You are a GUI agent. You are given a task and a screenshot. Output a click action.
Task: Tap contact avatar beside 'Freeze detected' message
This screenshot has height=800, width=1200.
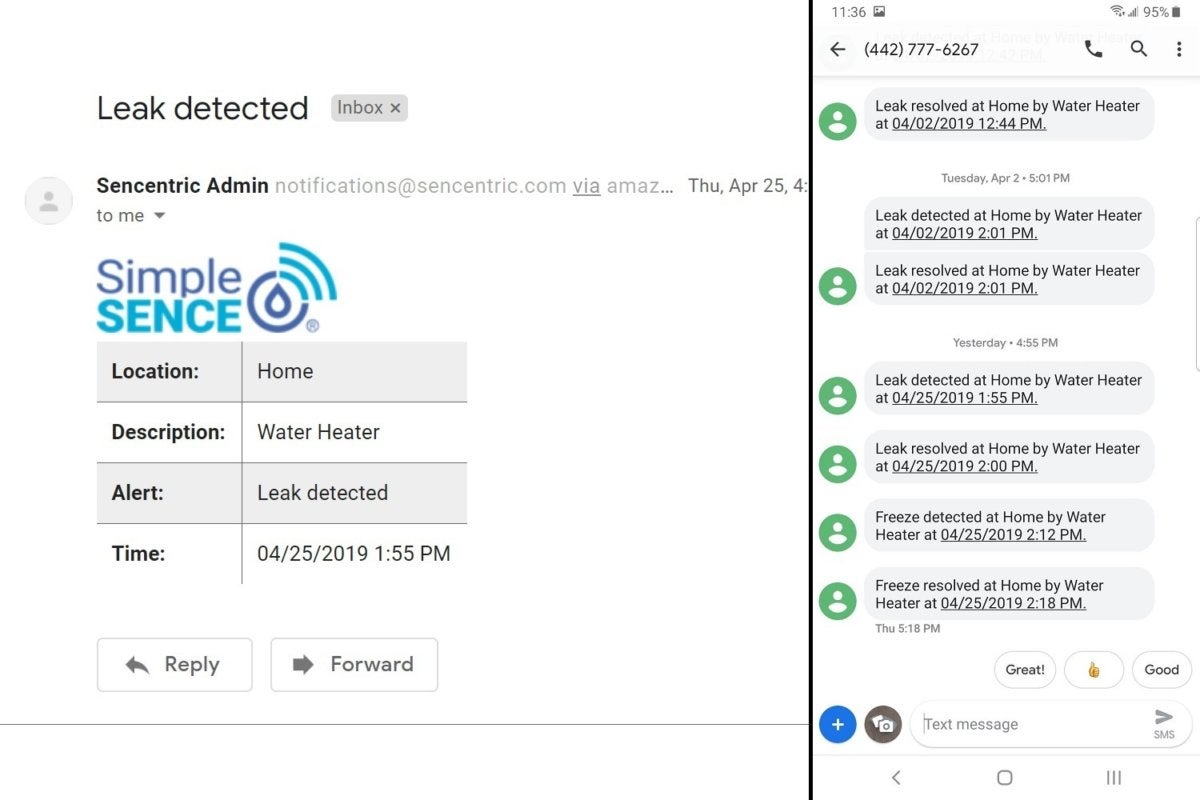(x=838, y=532)
